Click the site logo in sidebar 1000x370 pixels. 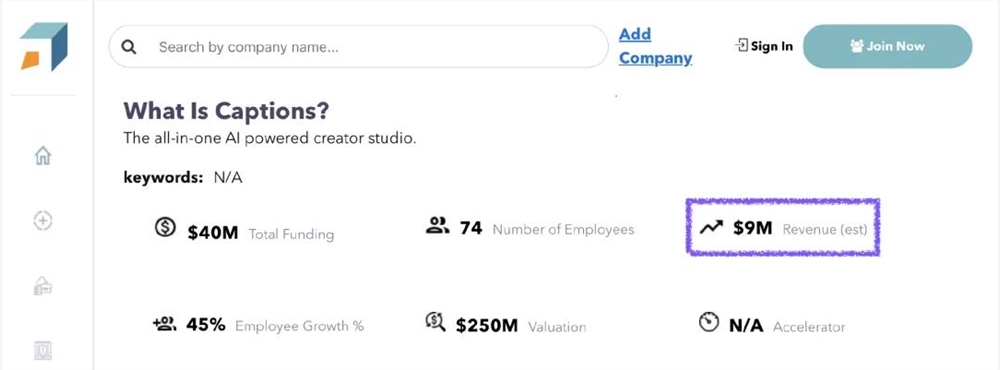tap(43, 47)
